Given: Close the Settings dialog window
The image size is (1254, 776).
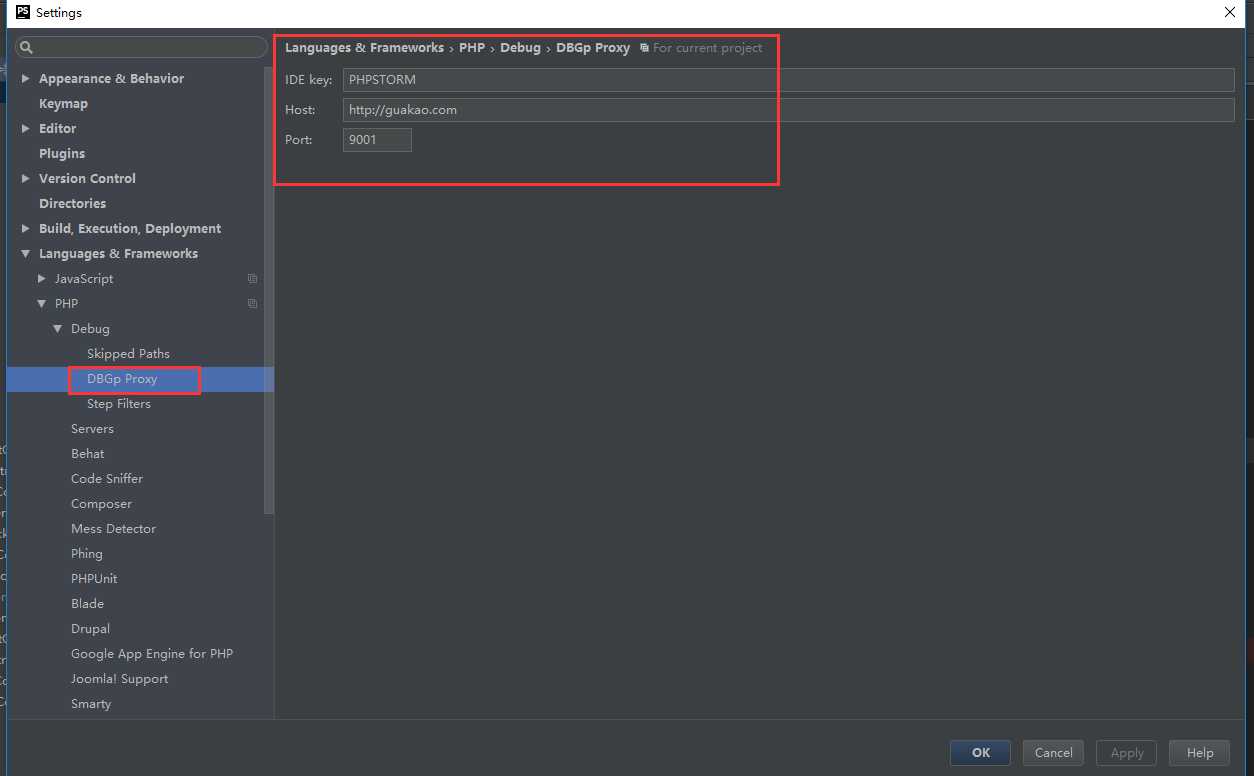Looking at the screenshot, I should pyautogui.click(x=1230, y=13).
